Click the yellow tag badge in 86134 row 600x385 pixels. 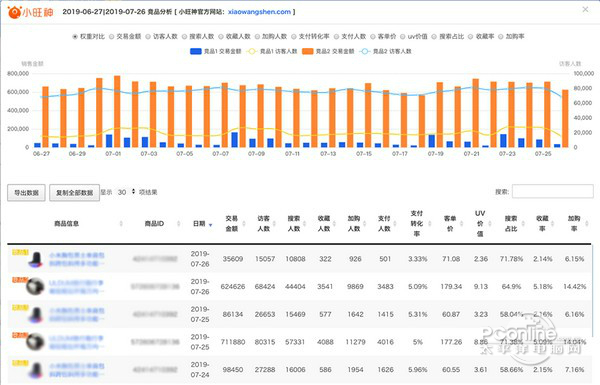click(20, 307)
